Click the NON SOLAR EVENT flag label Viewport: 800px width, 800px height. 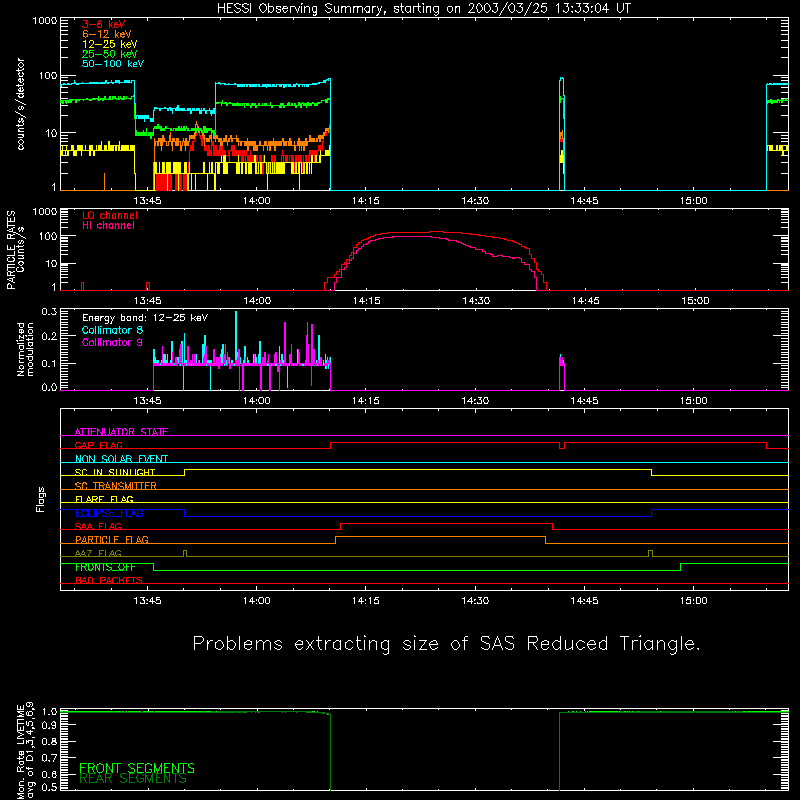click(121, 459)
